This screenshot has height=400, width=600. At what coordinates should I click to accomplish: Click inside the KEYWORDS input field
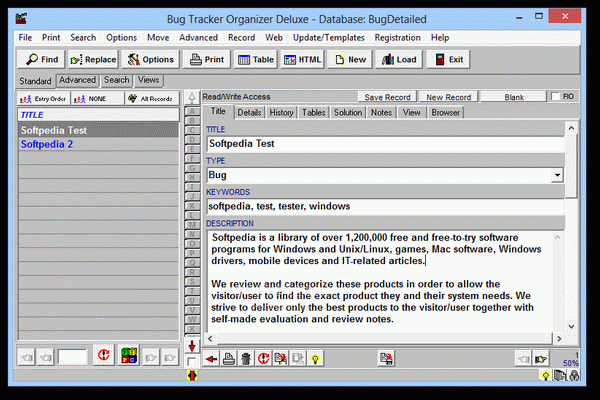point(385,206)
